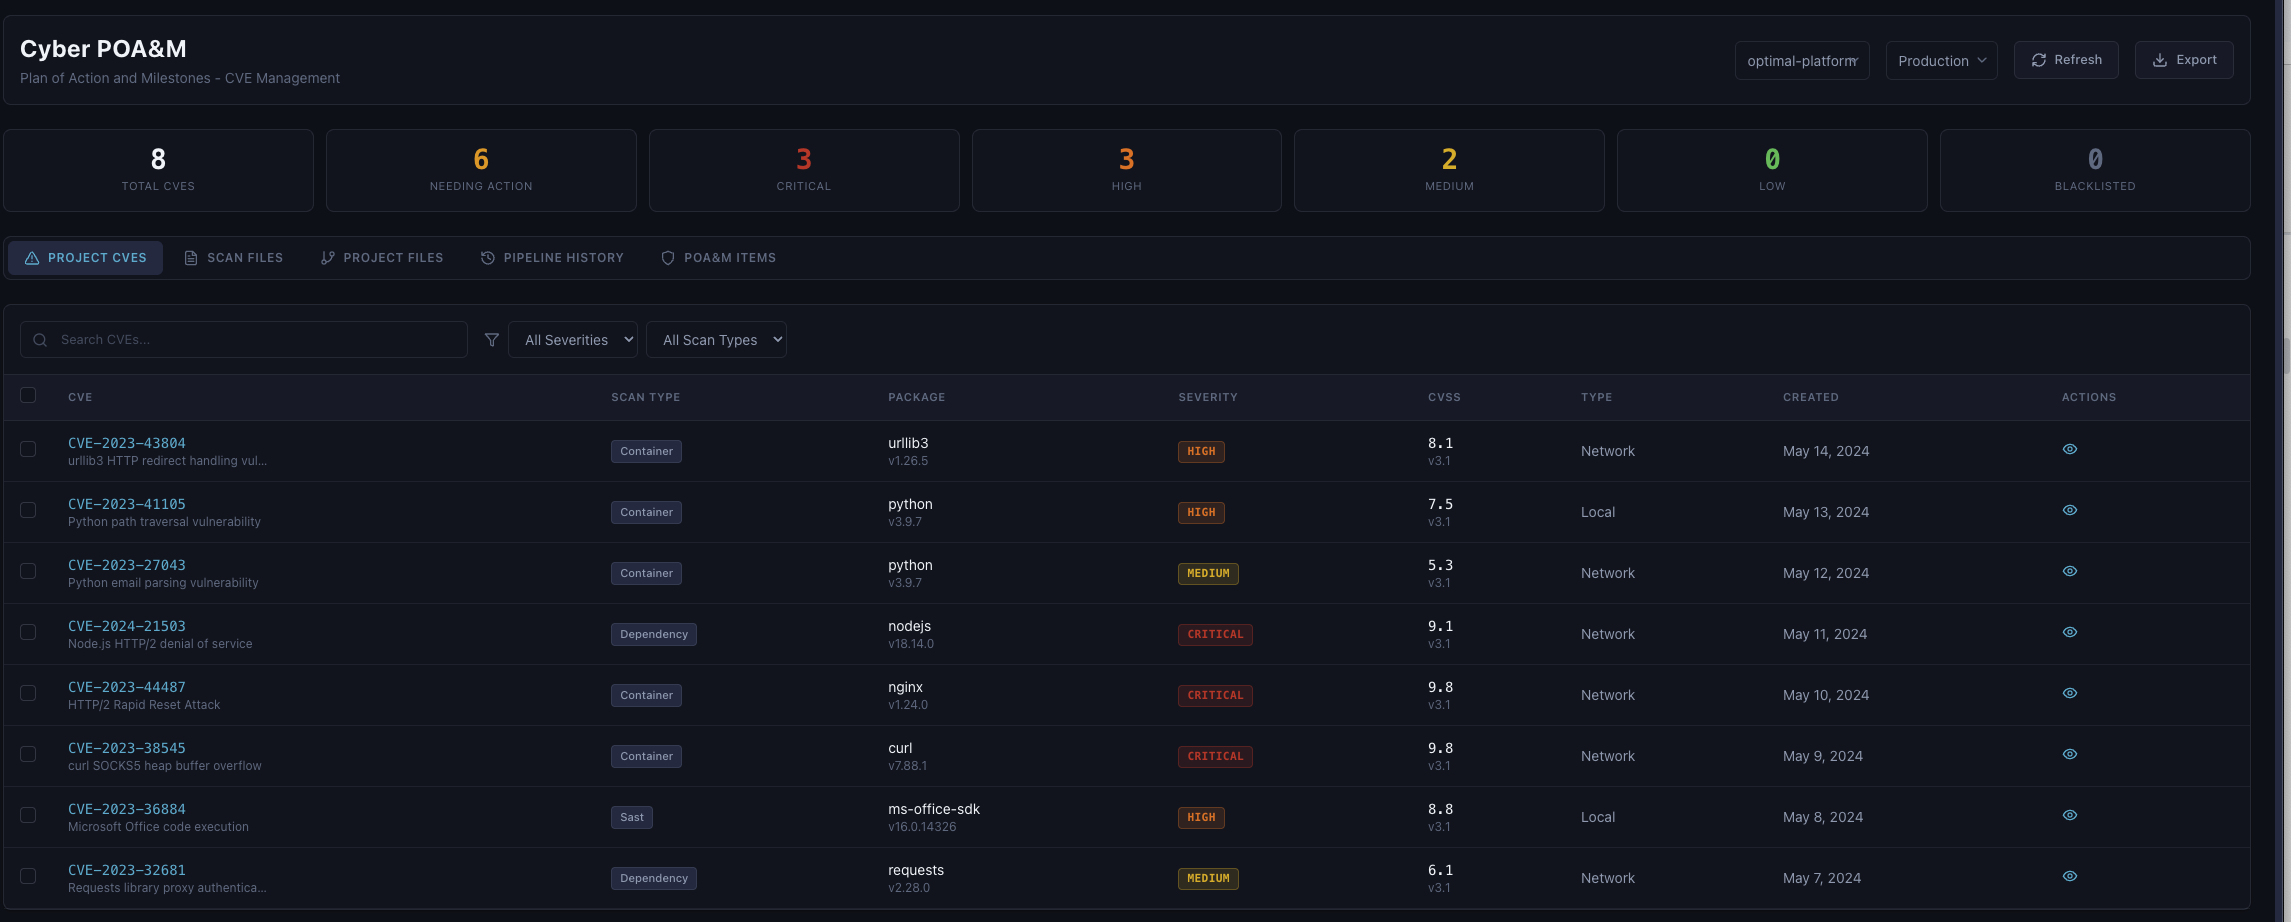This screenshot has width=2291, height=922.
Task: Select the warning triangle icon on Project CVEs tab
Action: (x=31, y=257)
